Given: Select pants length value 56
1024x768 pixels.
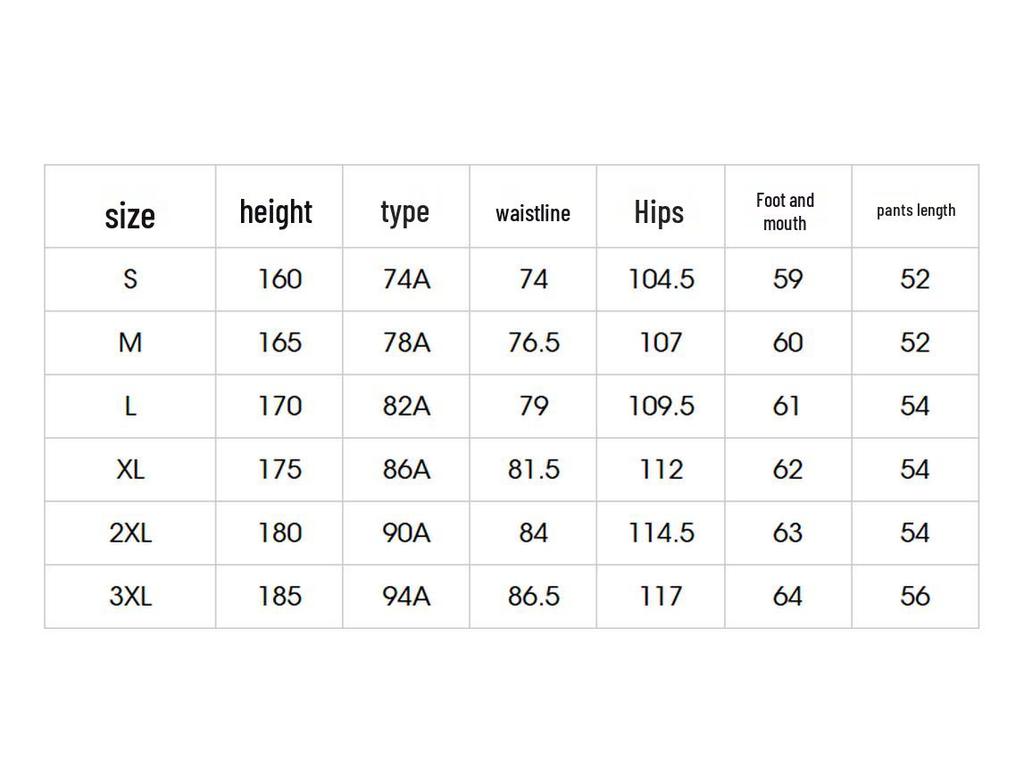Looking at the screenshot, I should click(x=915, y=597).
